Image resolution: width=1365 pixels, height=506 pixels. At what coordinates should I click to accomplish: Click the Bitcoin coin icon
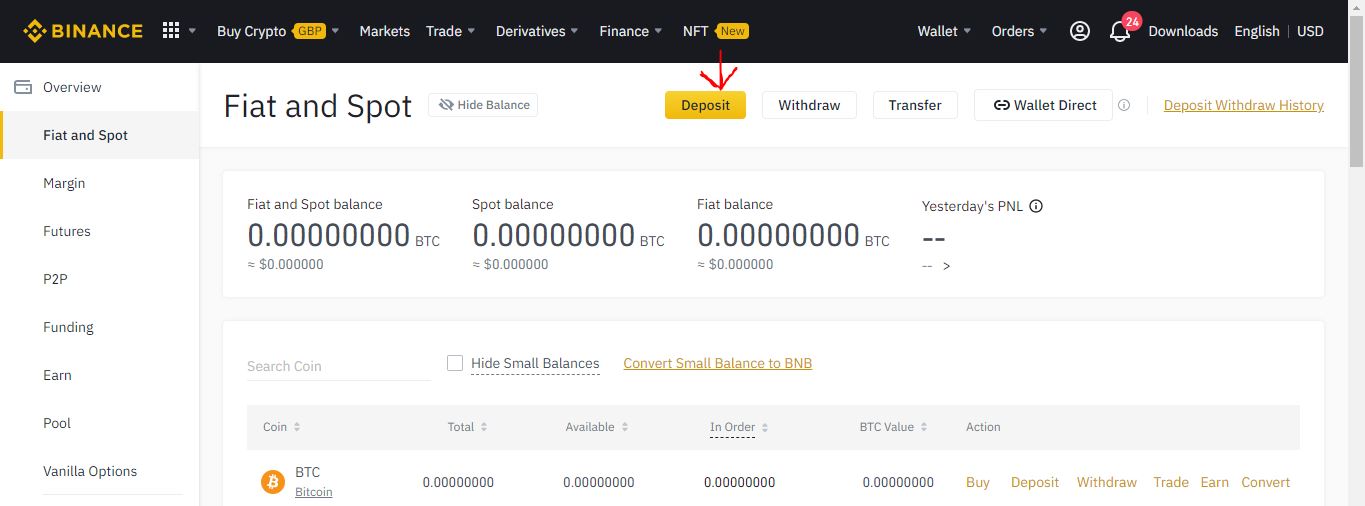click(273, 482)
